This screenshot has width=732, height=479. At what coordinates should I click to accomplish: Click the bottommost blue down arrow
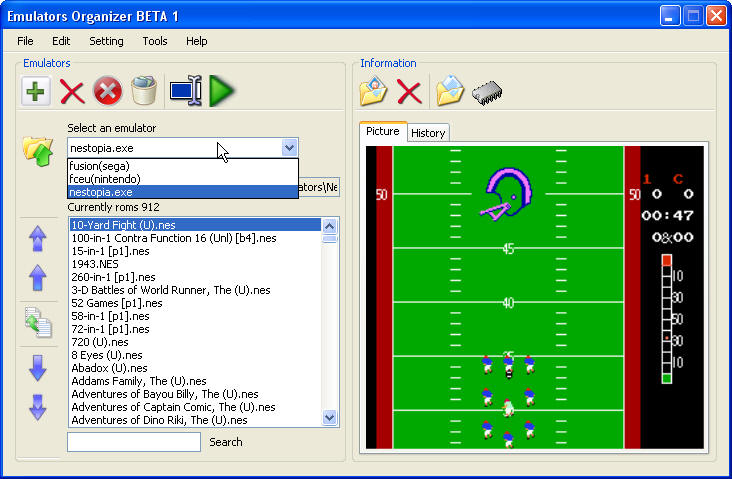coord(38,408)
